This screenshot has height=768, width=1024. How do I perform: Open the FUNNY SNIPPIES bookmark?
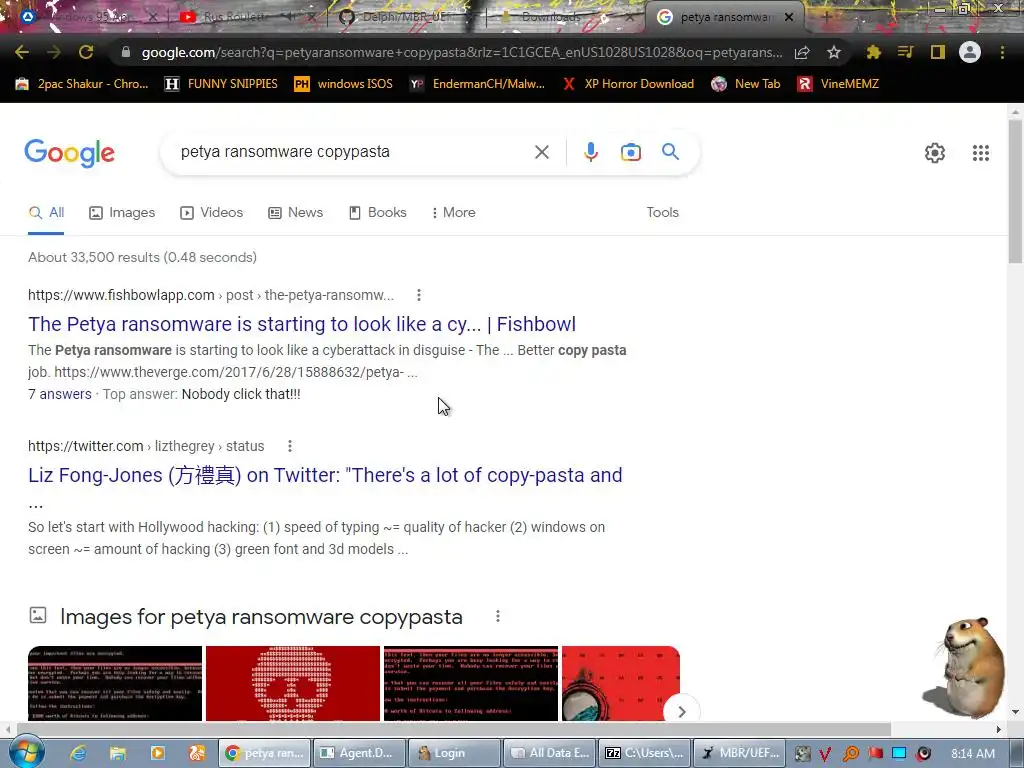221,84
